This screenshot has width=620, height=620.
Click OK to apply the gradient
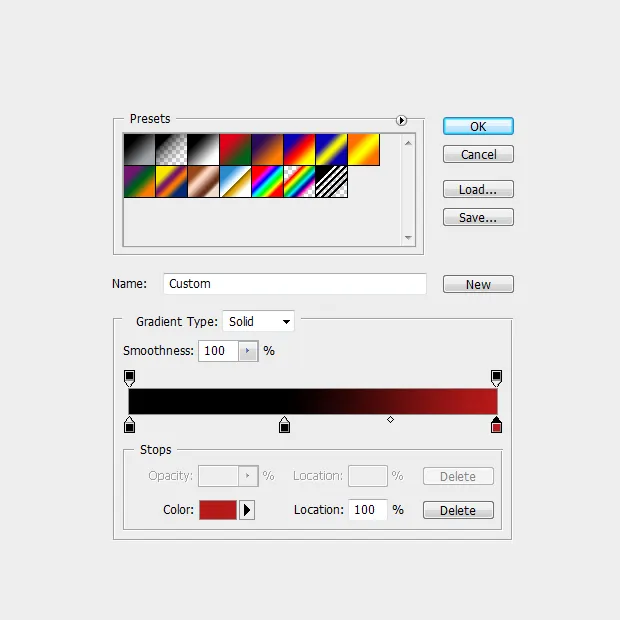478,127
